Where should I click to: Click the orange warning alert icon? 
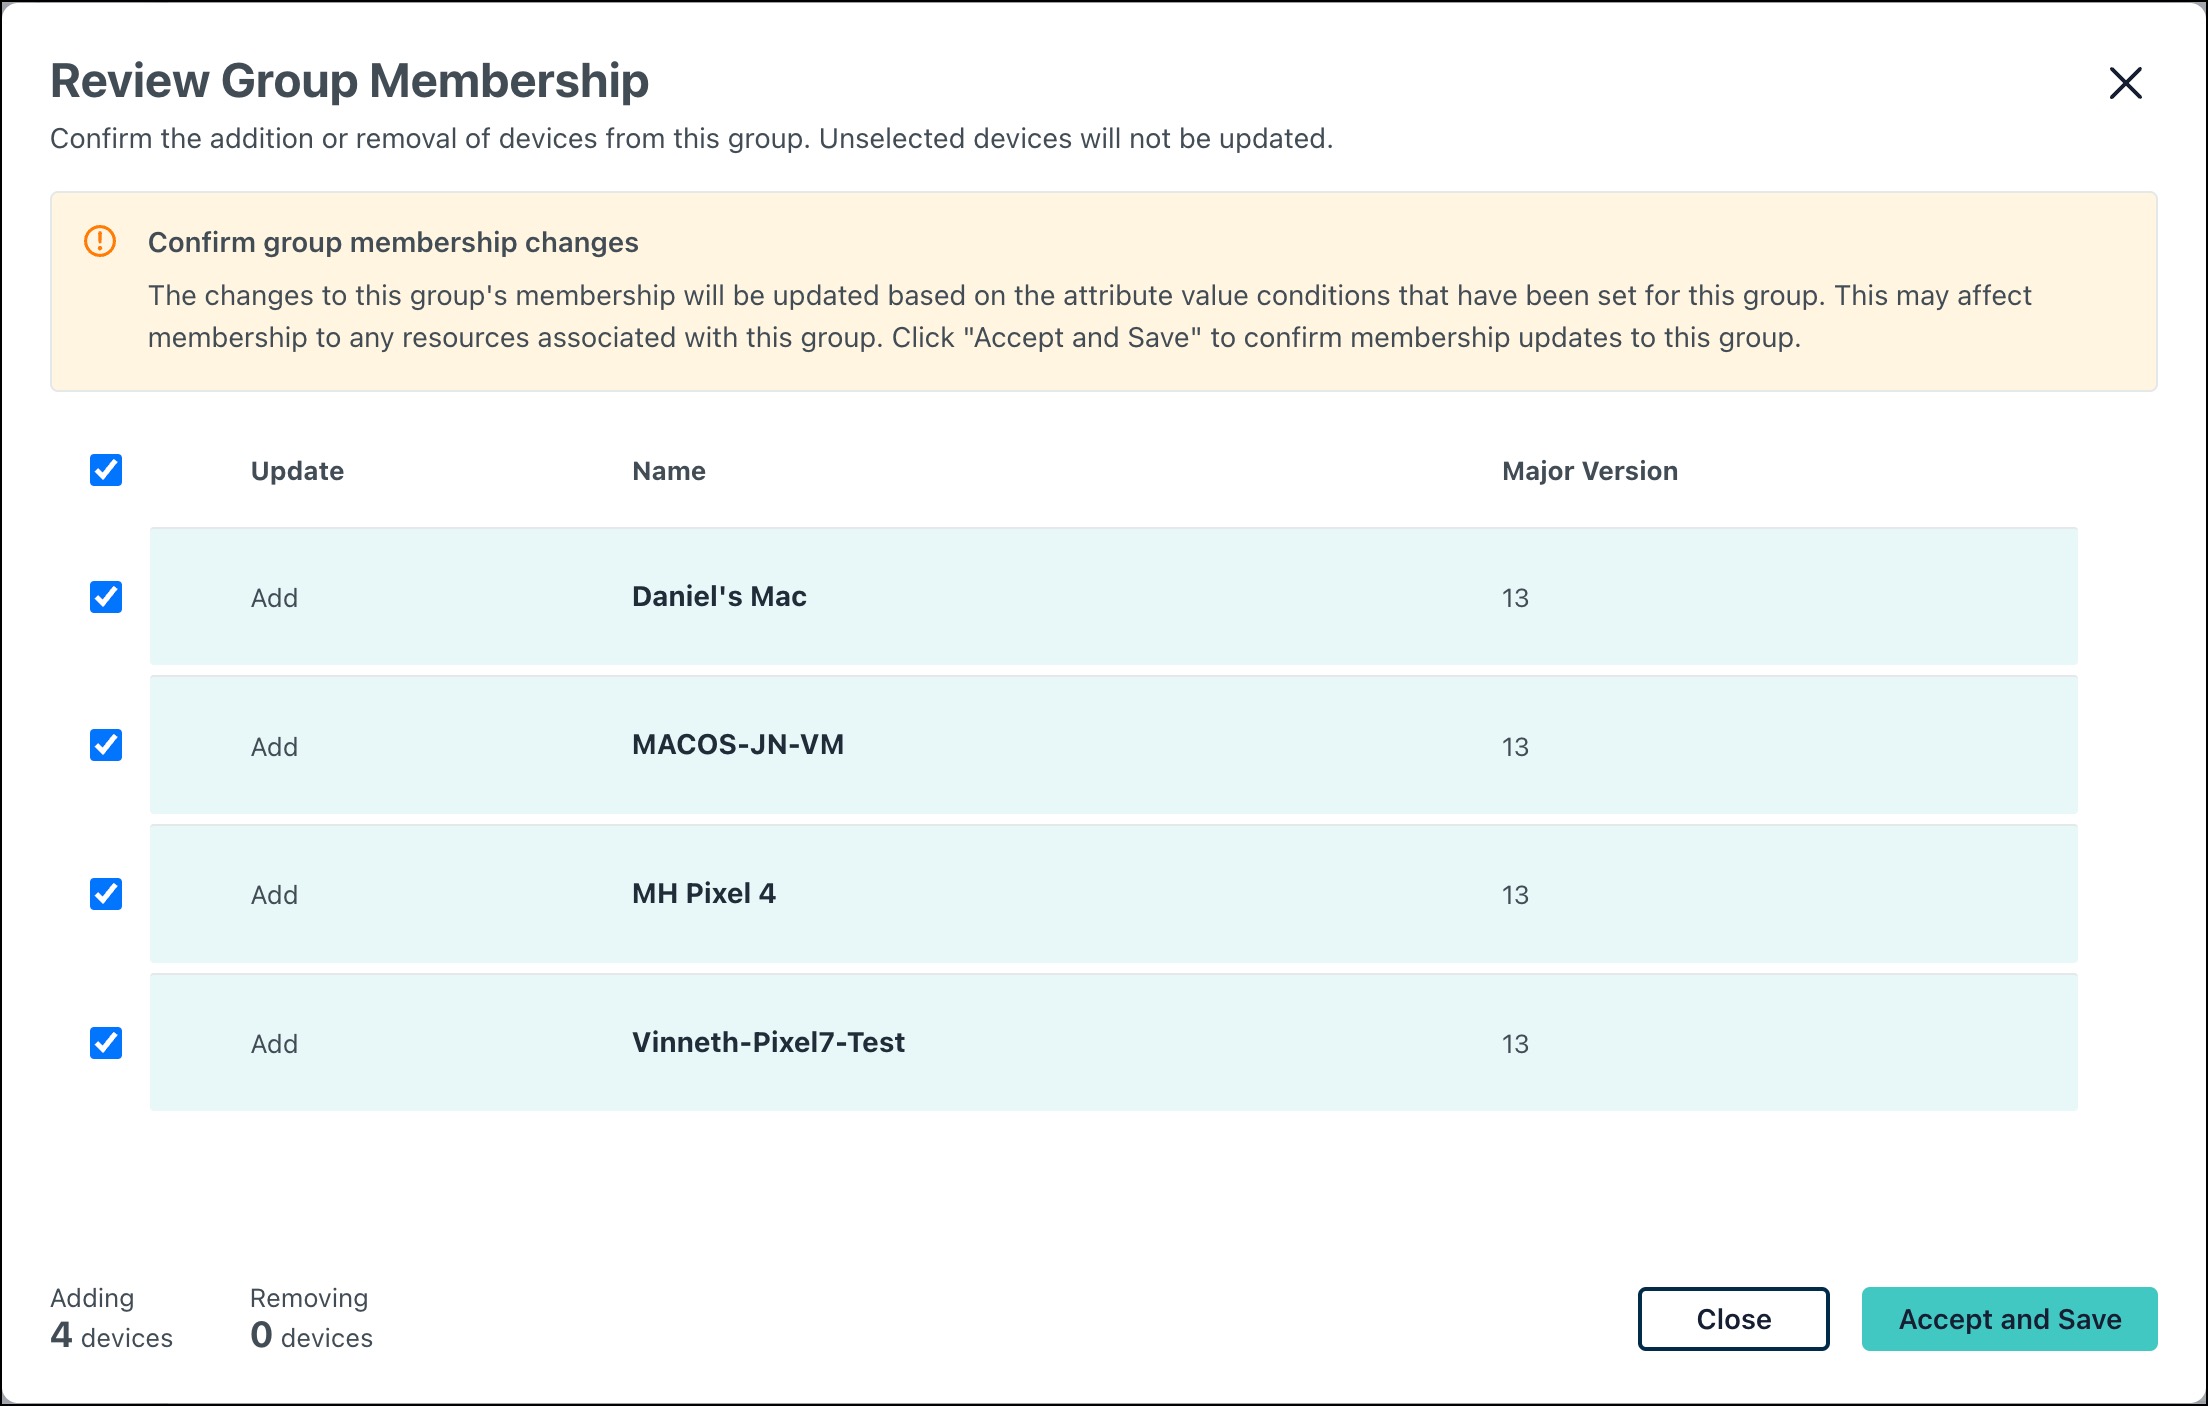coord(100,241)
